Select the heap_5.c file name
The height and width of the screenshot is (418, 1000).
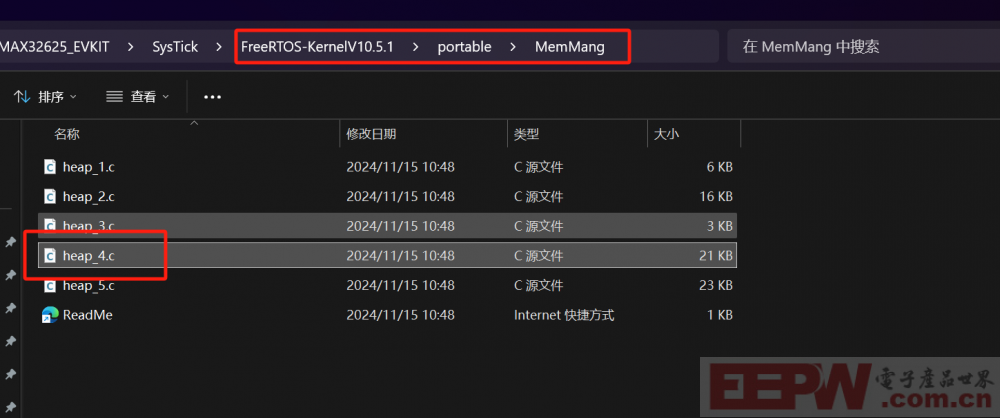click(x=89, y=285)
